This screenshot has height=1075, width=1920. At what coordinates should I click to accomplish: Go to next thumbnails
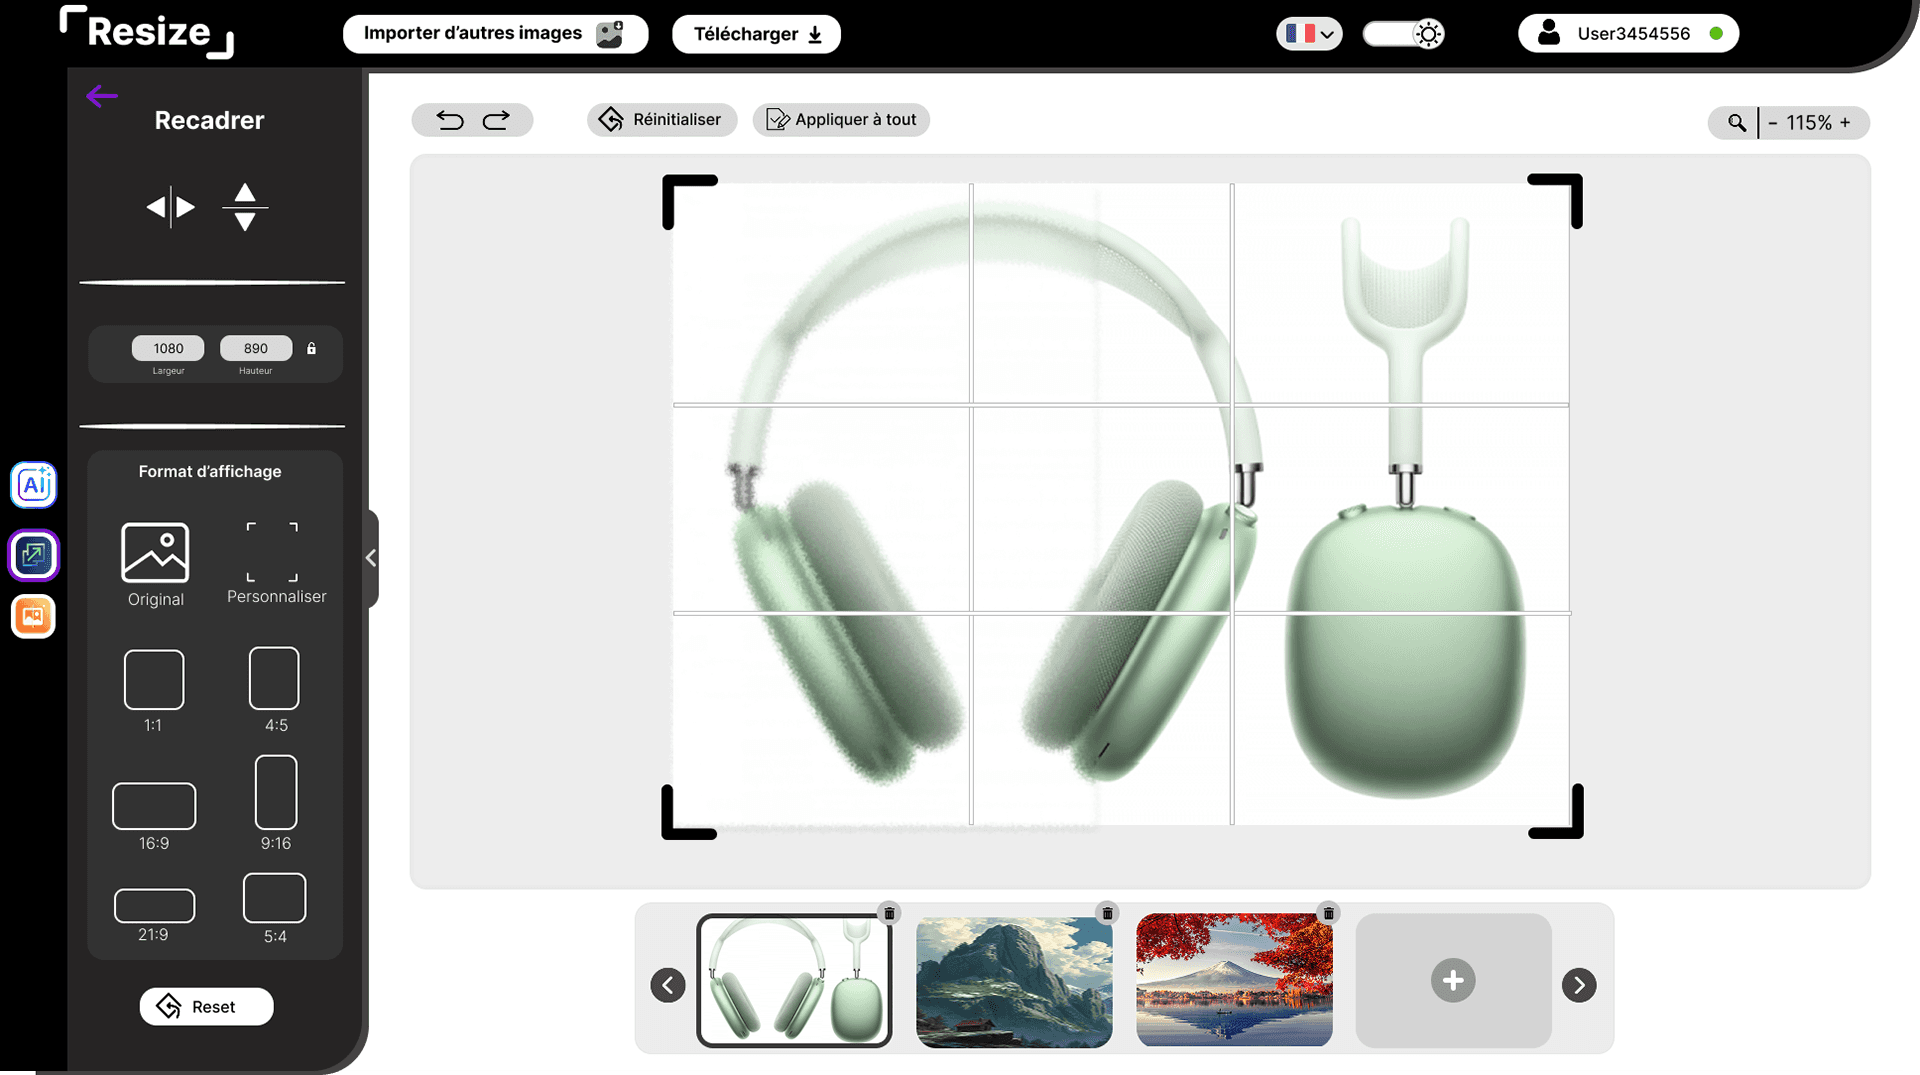coord(1579,985)
